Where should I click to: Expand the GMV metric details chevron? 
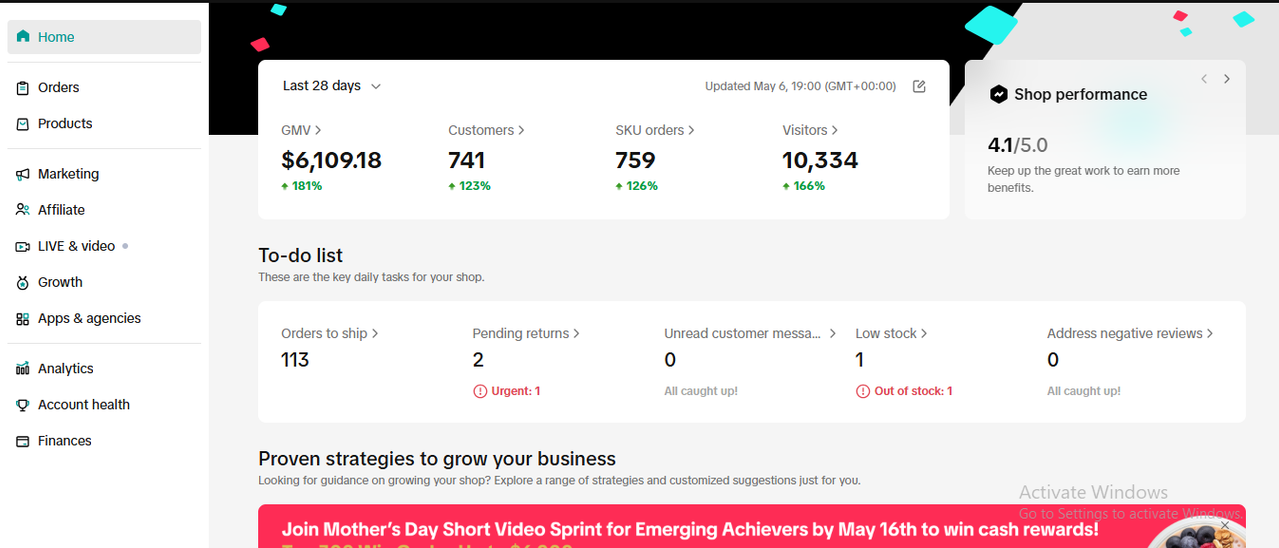click(x=318, y=131)
